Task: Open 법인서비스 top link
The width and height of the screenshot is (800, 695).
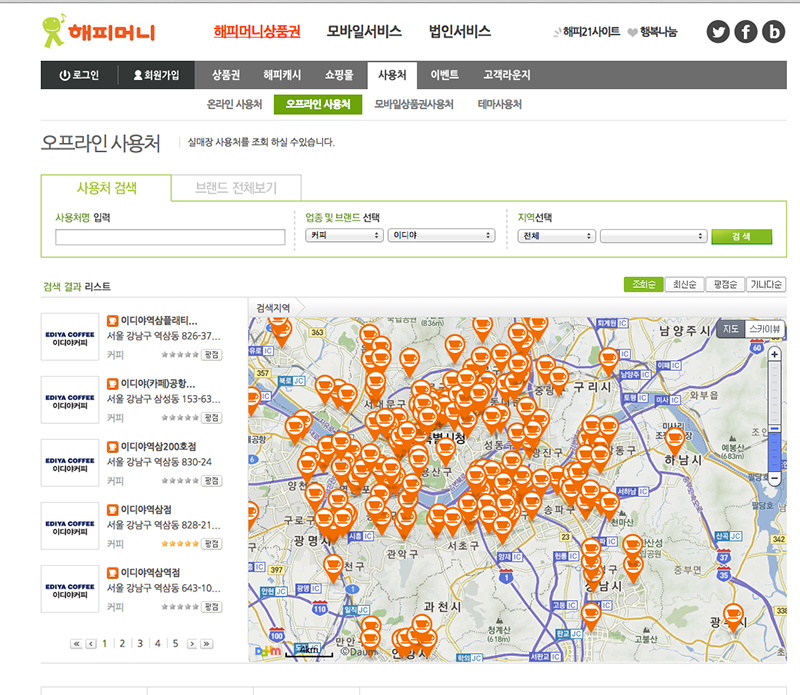Action: [x=460, y=32]
